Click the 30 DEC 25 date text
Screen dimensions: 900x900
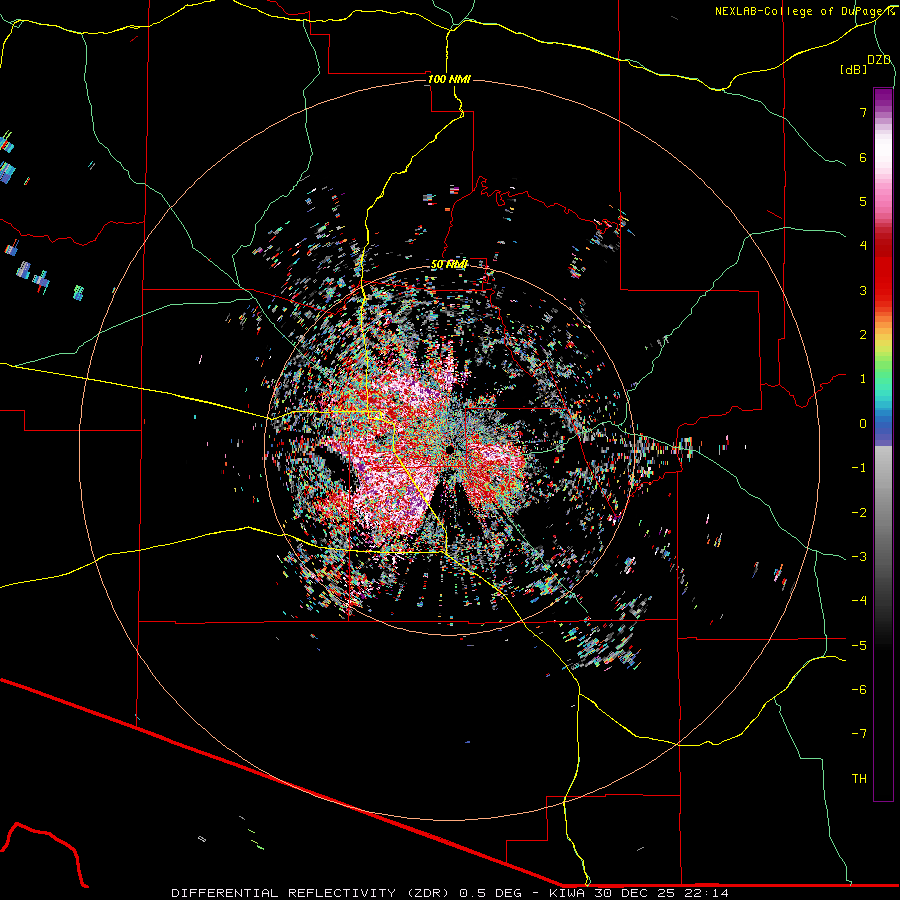[633, 893]
